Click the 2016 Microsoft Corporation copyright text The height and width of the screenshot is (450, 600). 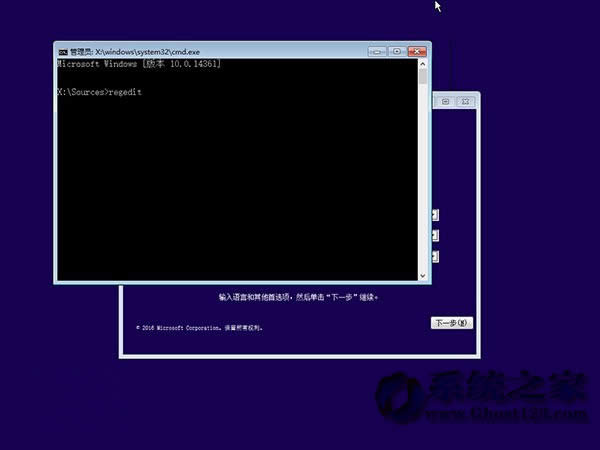(199, 327)
